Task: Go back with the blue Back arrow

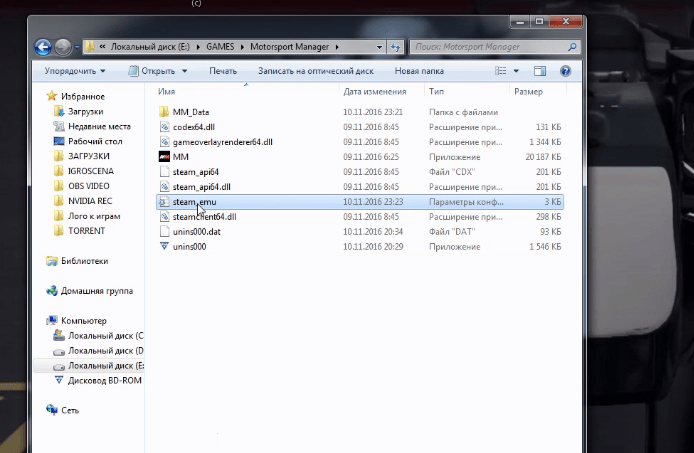Action: click(43, 47)
